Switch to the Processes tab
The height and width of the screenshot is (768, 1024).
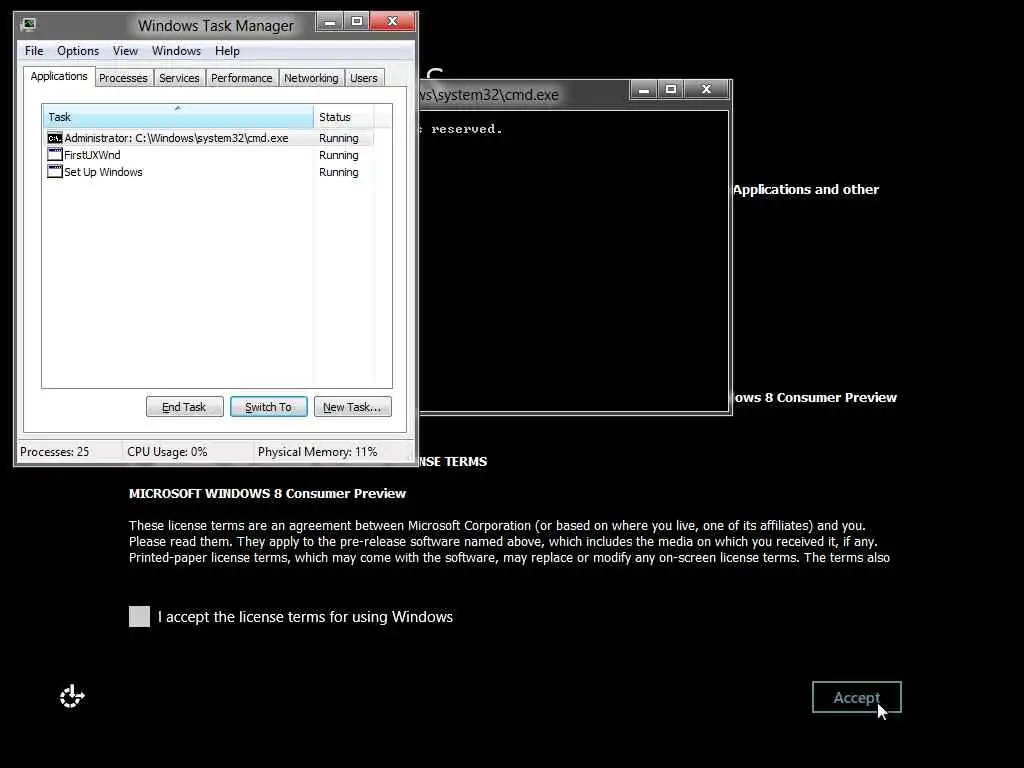point(123,78)
